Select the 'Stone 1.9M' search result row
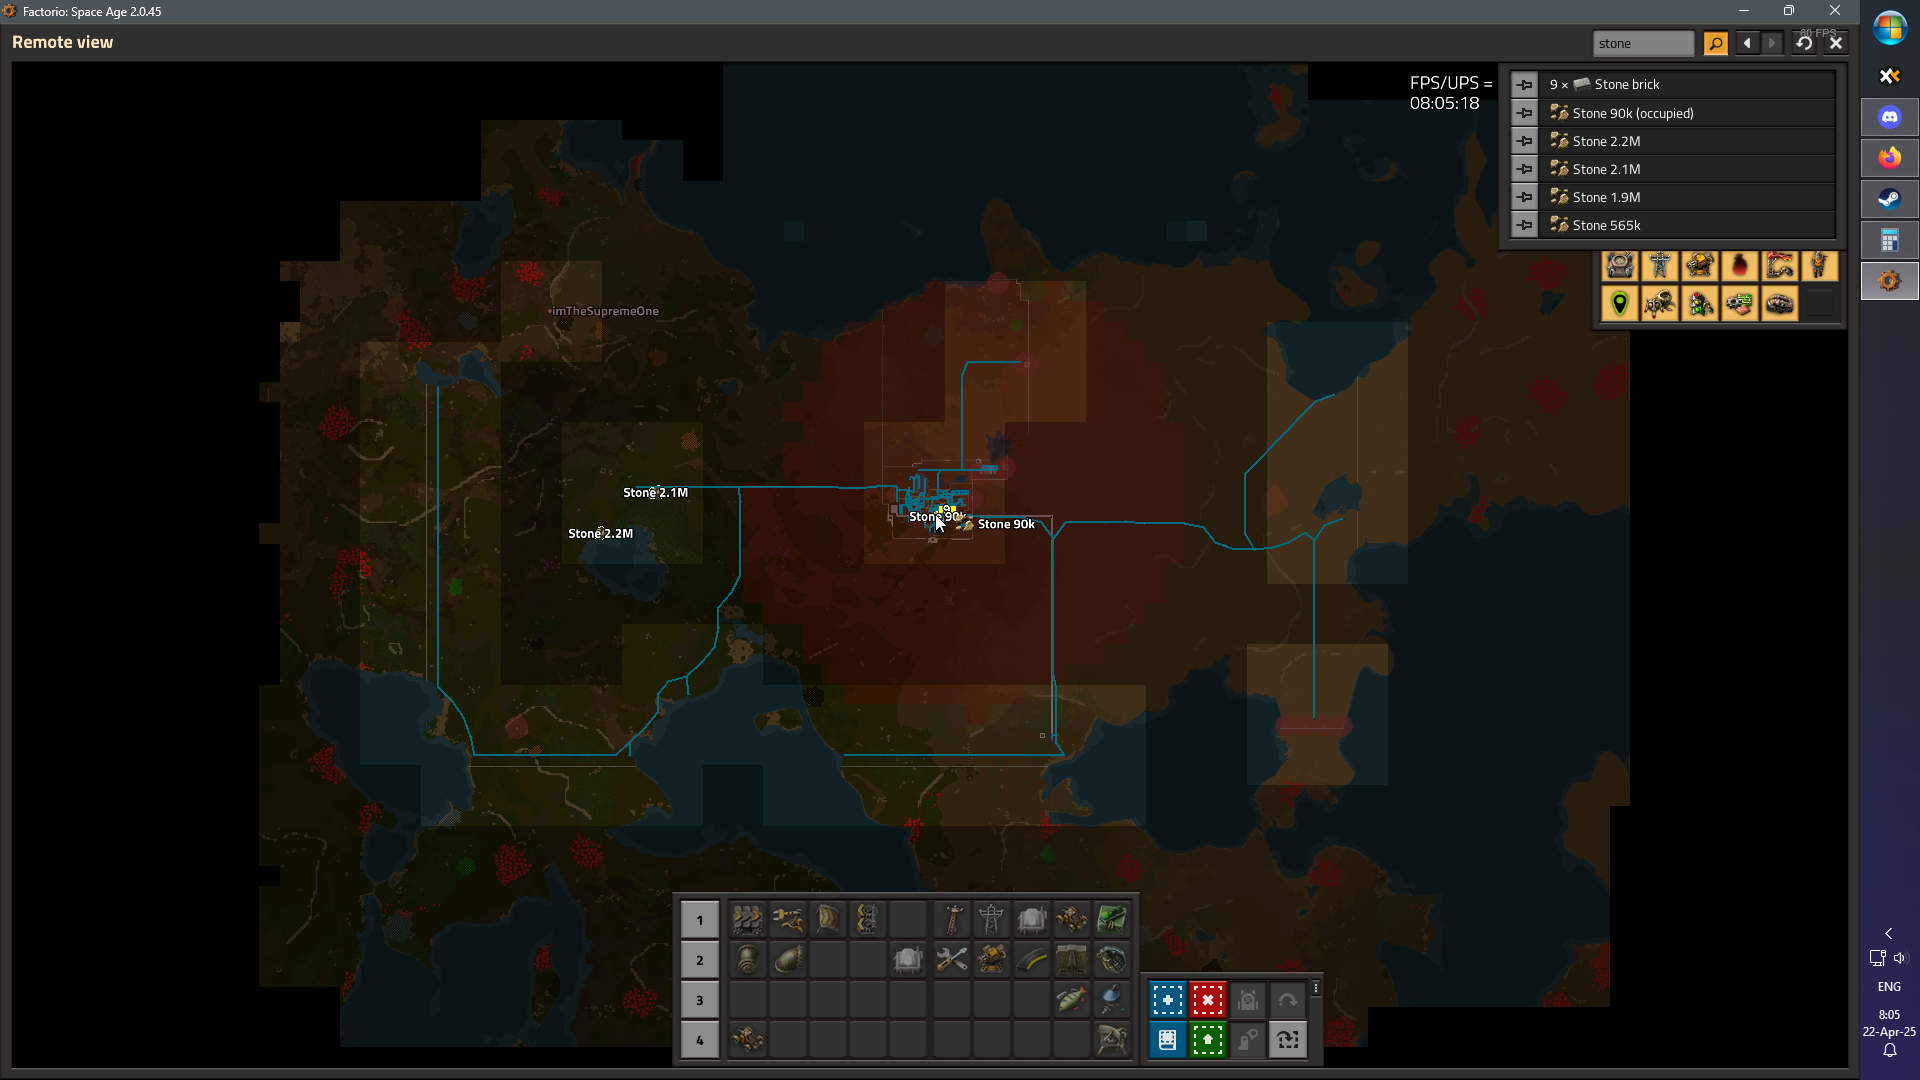 pyautogui.click(x=1688, y=197)
